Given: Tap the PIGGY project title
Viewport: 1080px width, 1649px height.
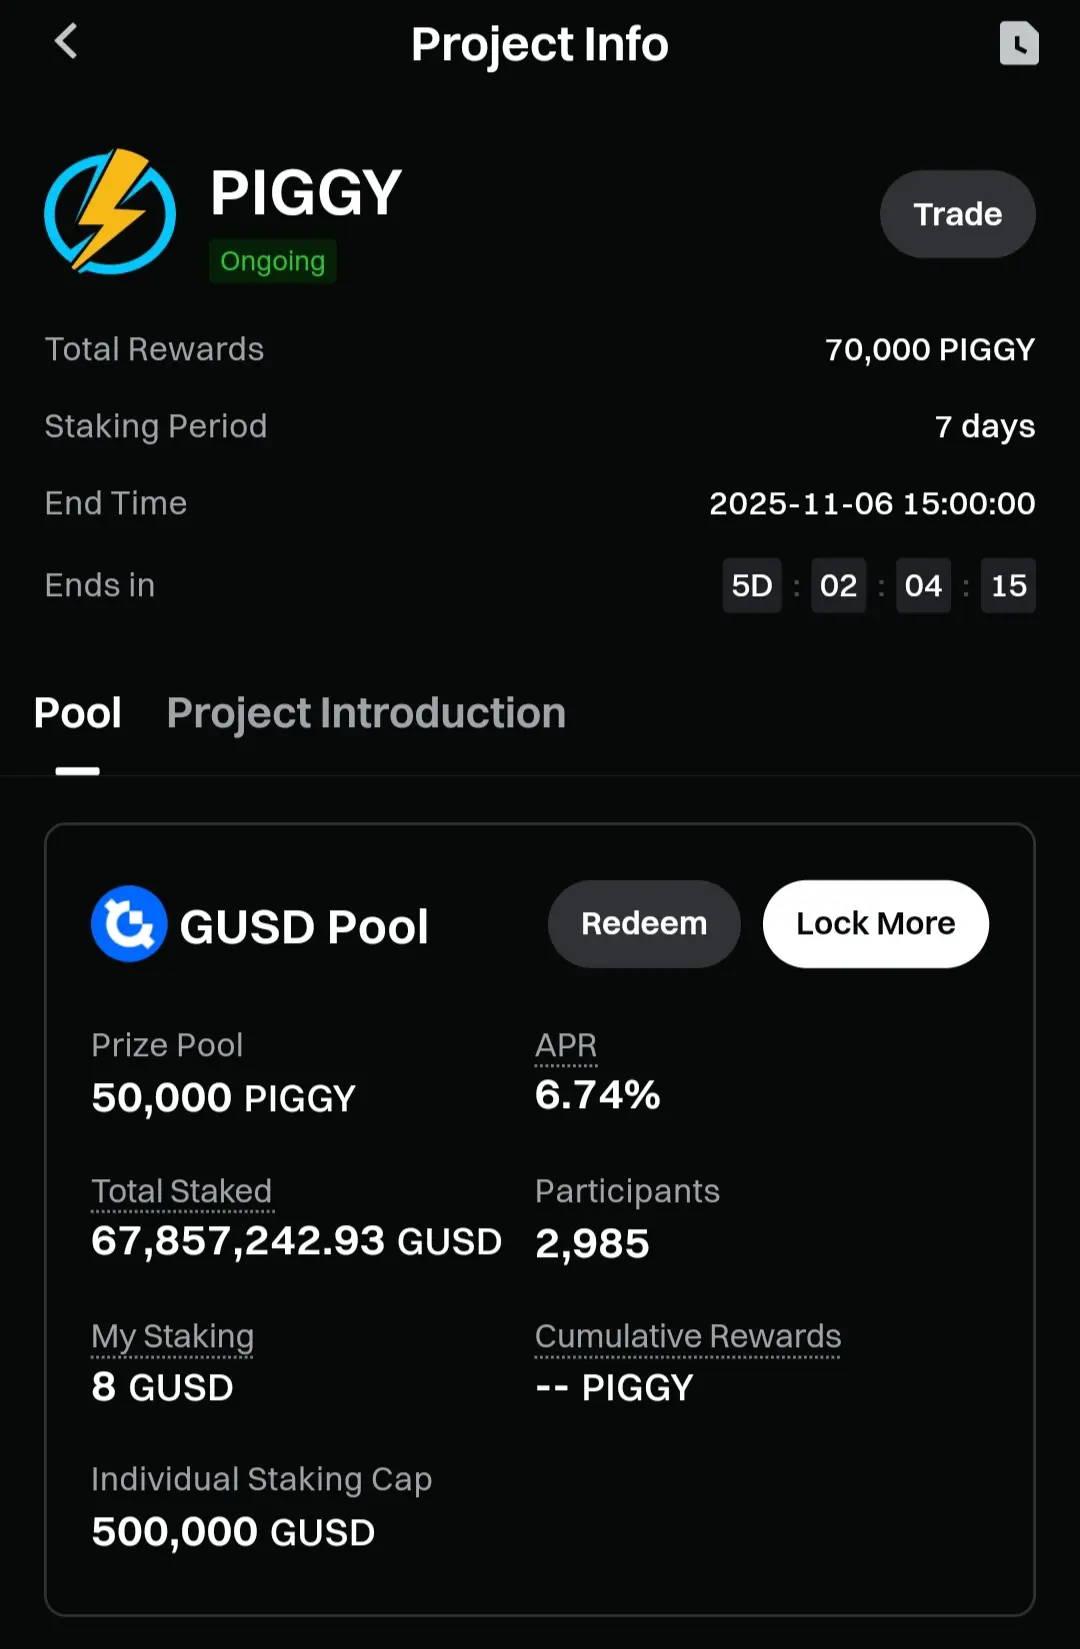Looking at the screenshot, I should click(x=306, y=192).
